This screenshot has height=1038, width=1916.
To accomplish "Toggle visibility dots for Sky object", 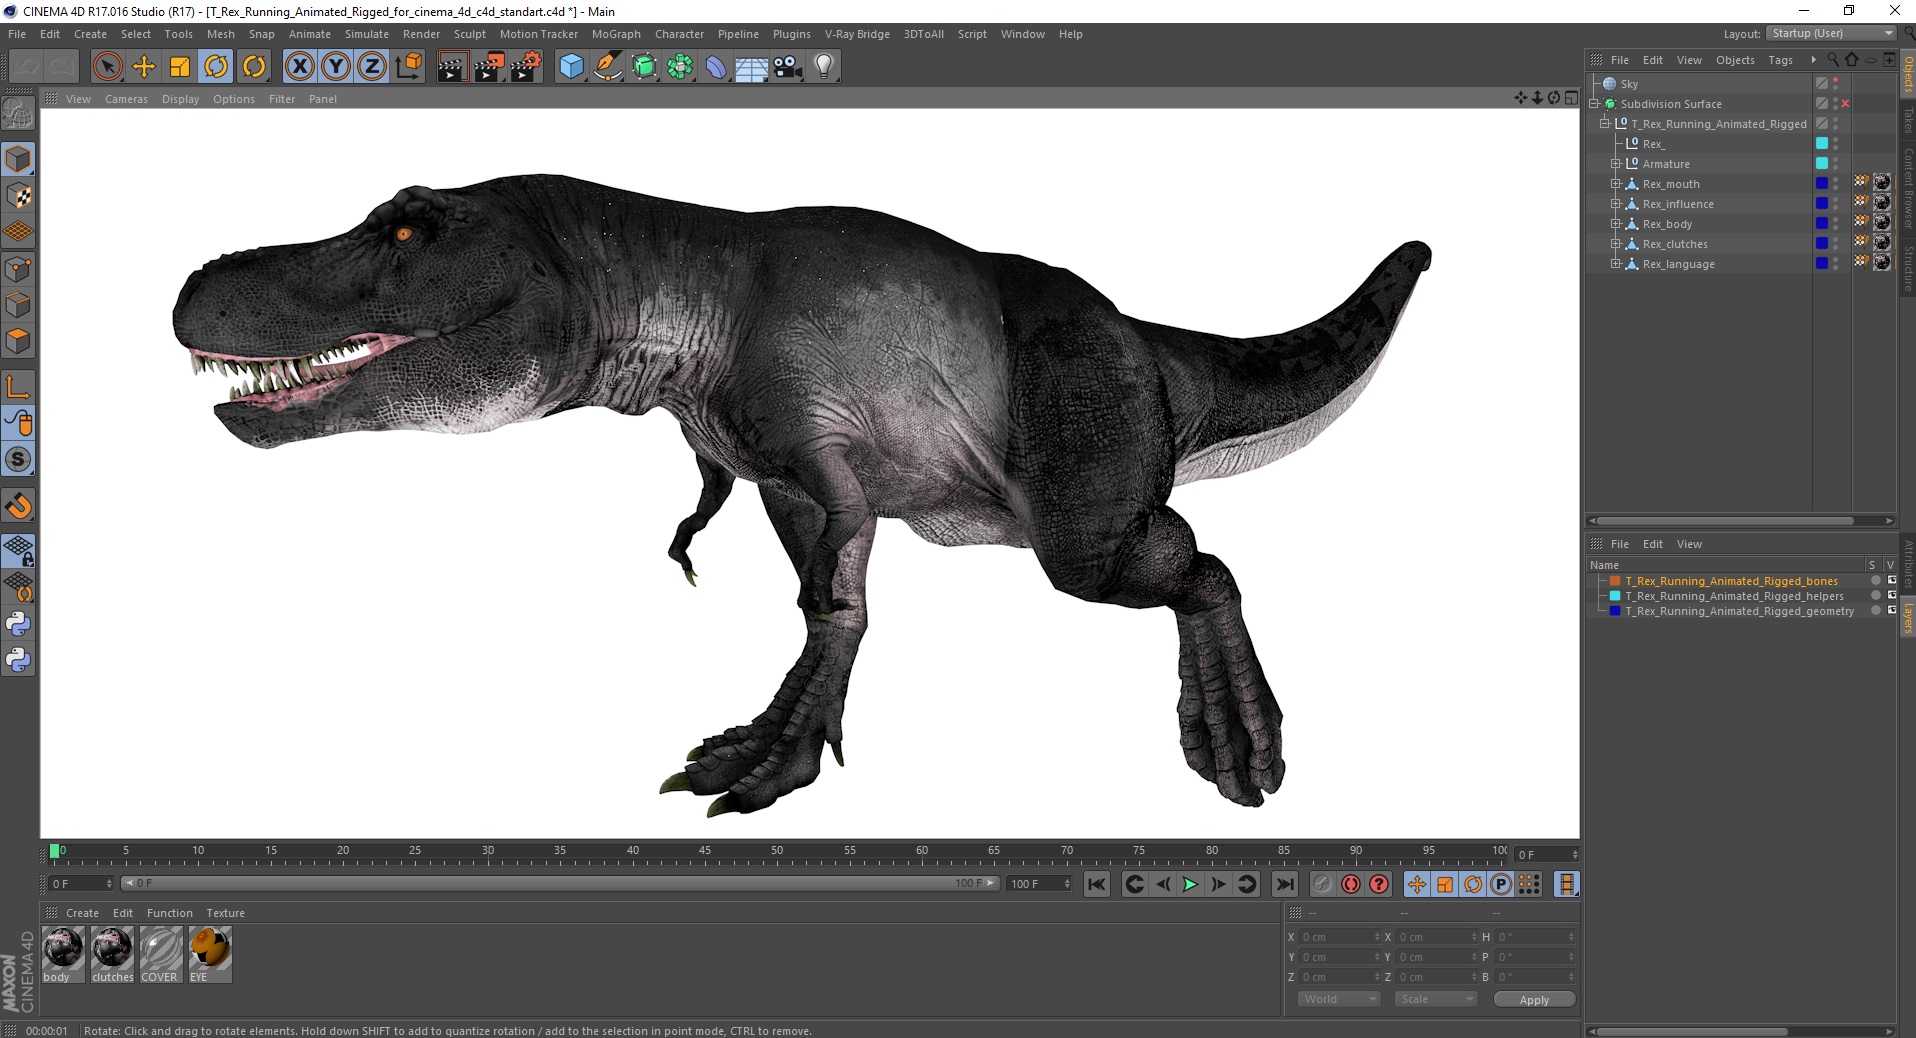I will (1835, 84).
